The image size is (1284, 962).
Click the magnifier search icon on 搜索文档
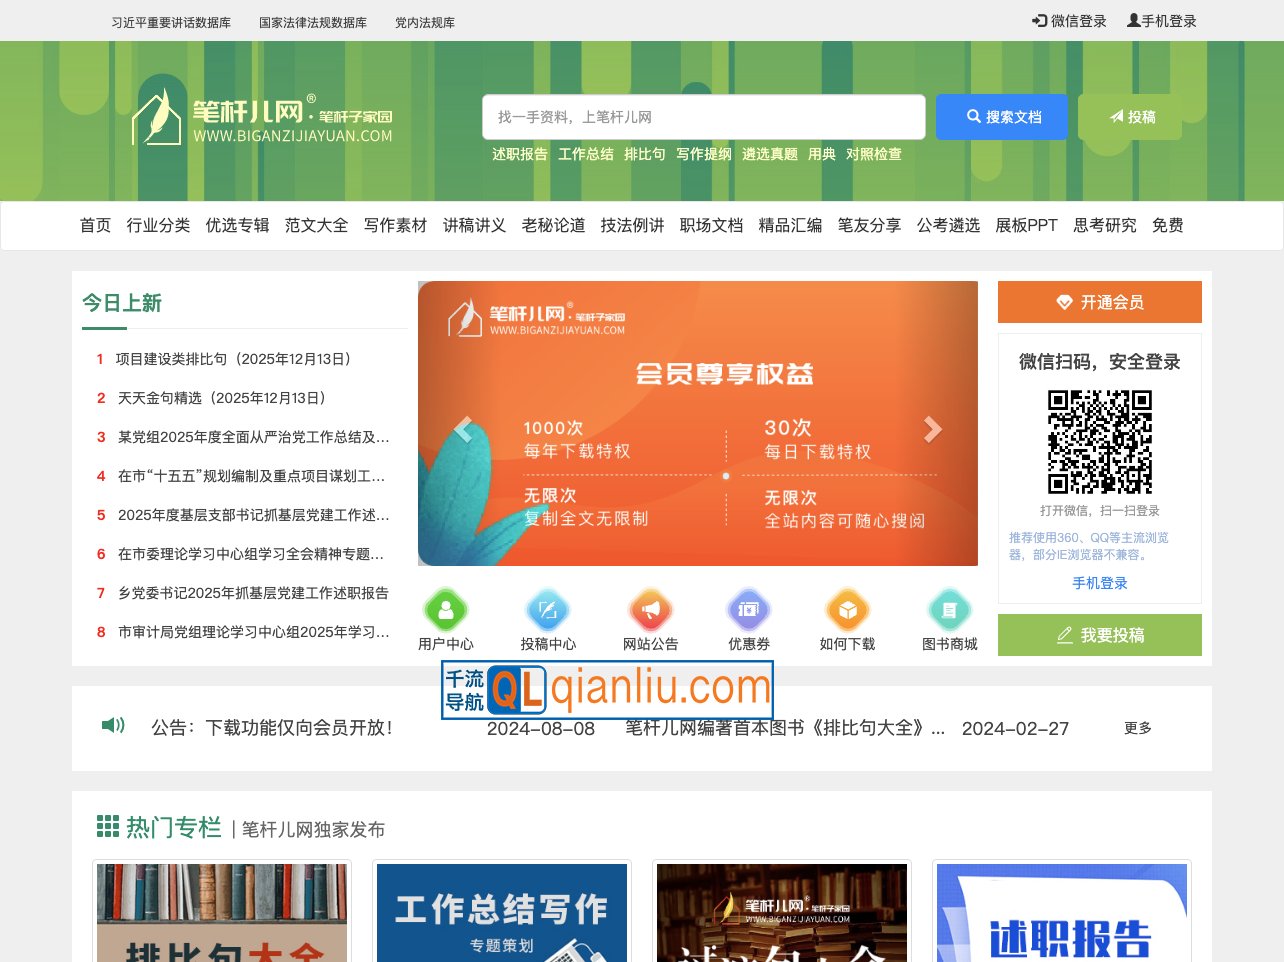click(973, 116)
